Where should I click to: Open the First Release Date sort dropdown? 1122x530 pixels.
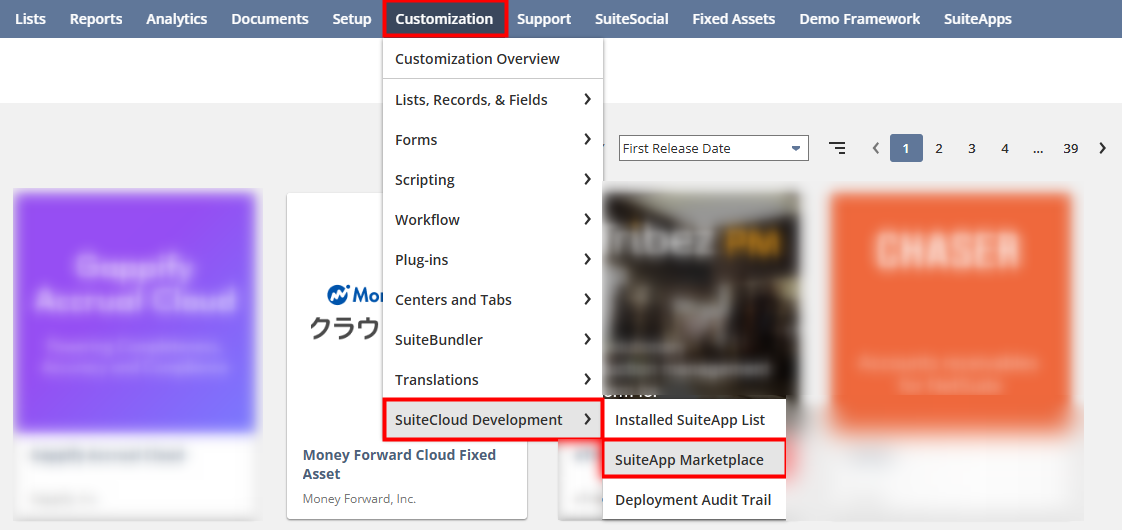pos(713,148)
